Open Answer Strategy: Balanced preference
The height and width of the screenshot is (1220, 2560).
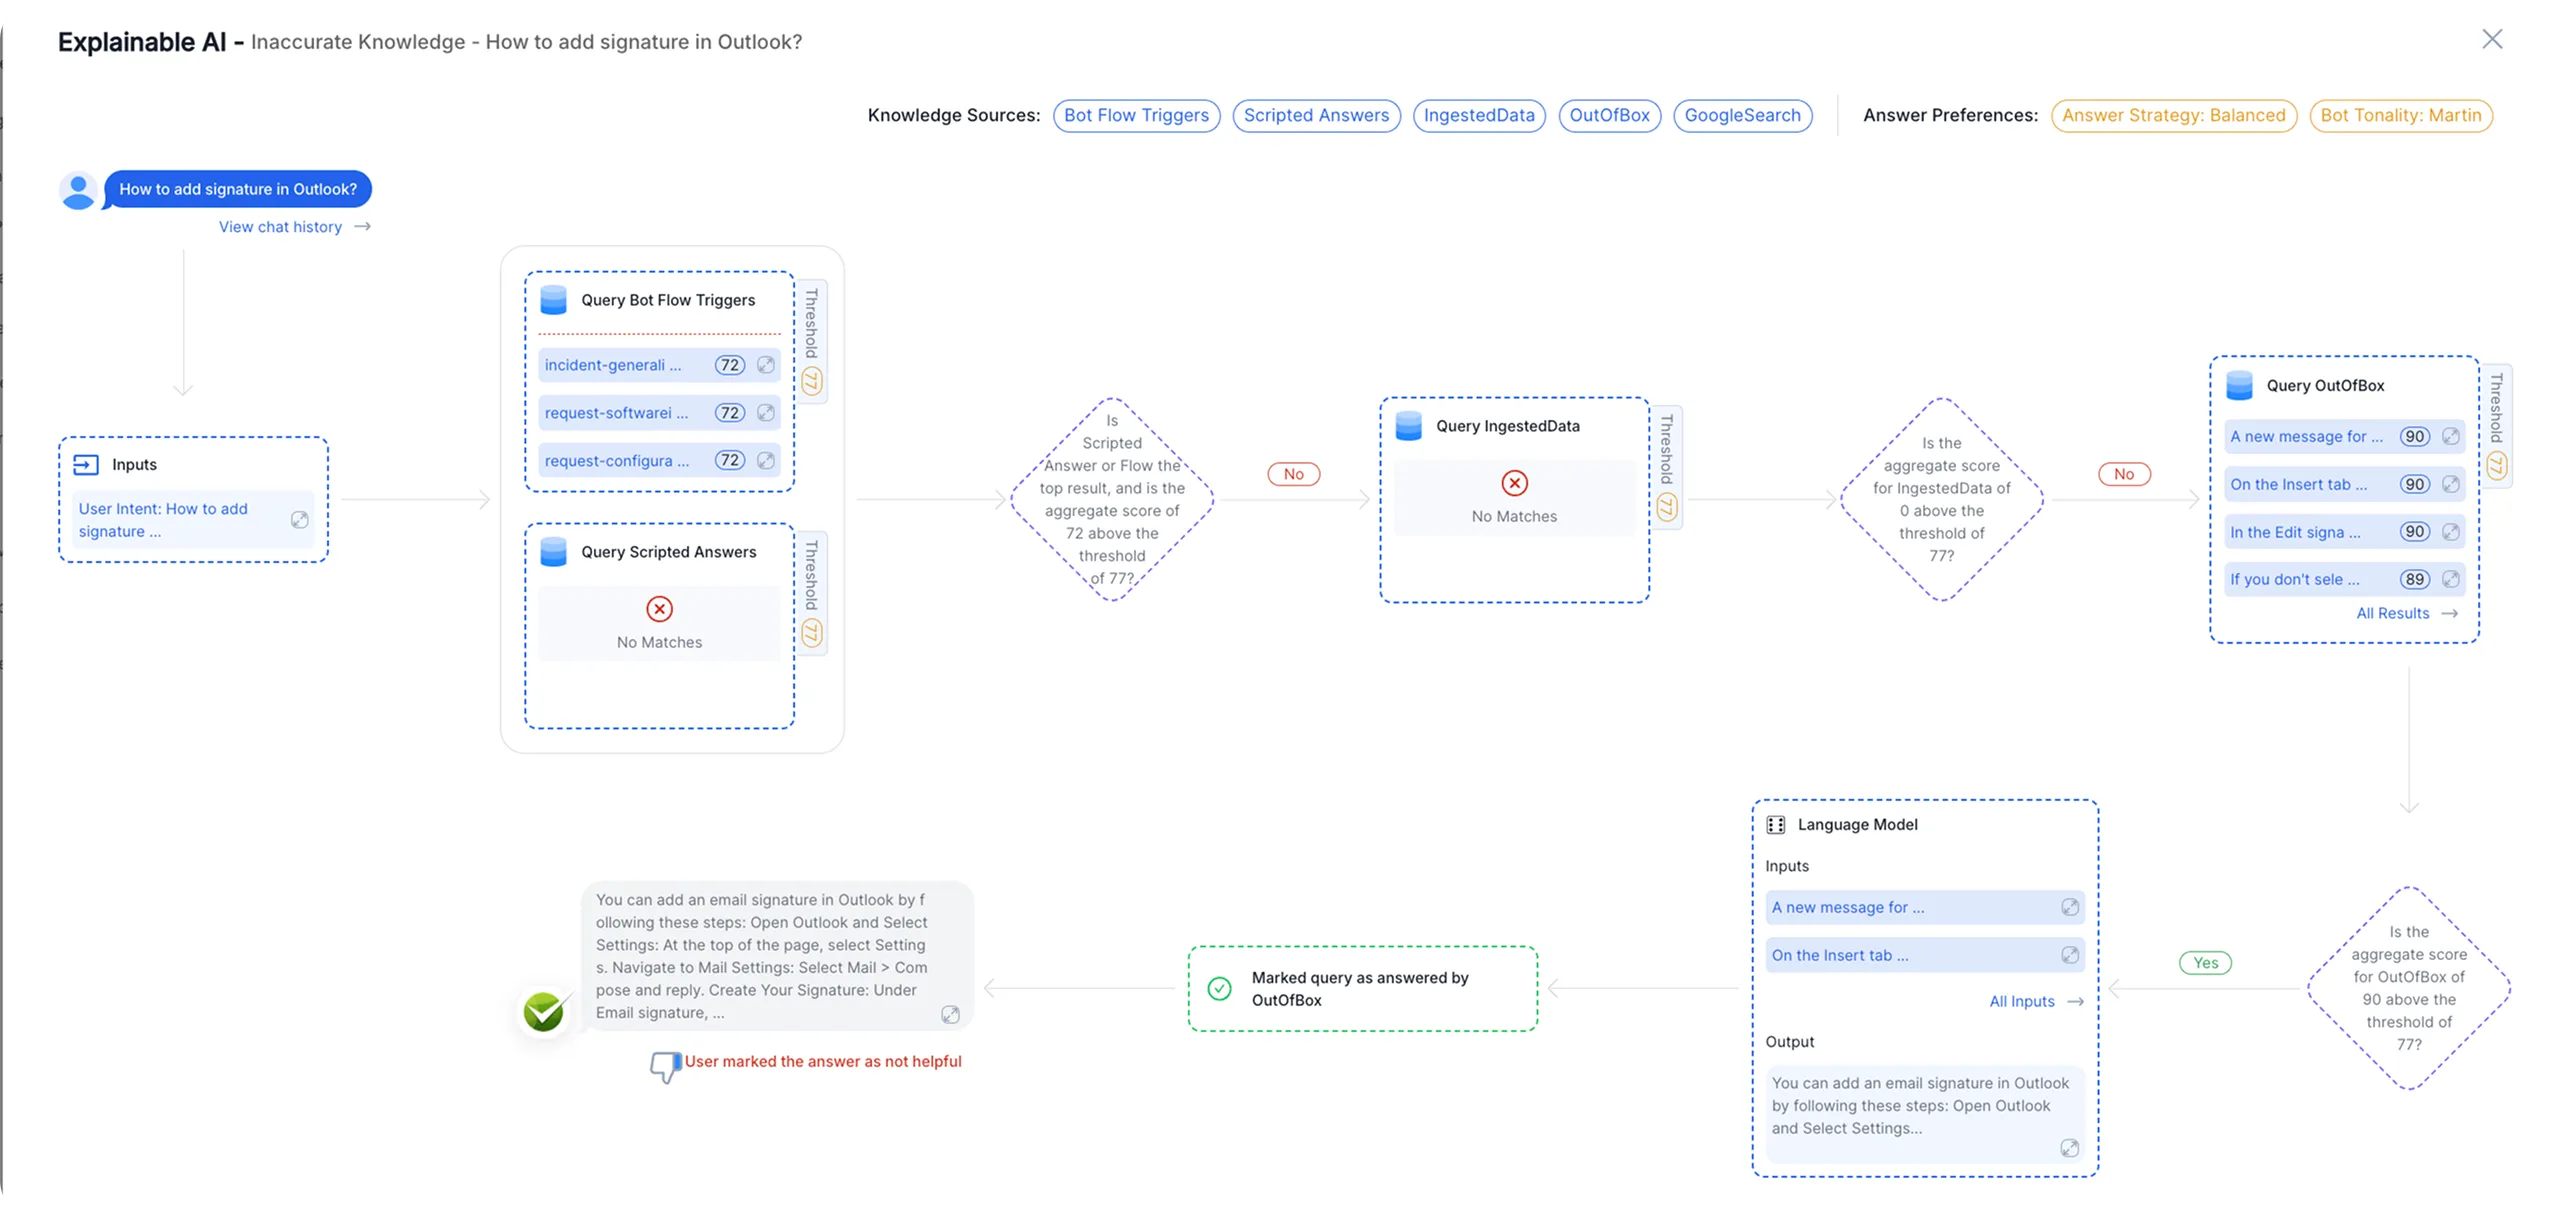[2173, 116]
